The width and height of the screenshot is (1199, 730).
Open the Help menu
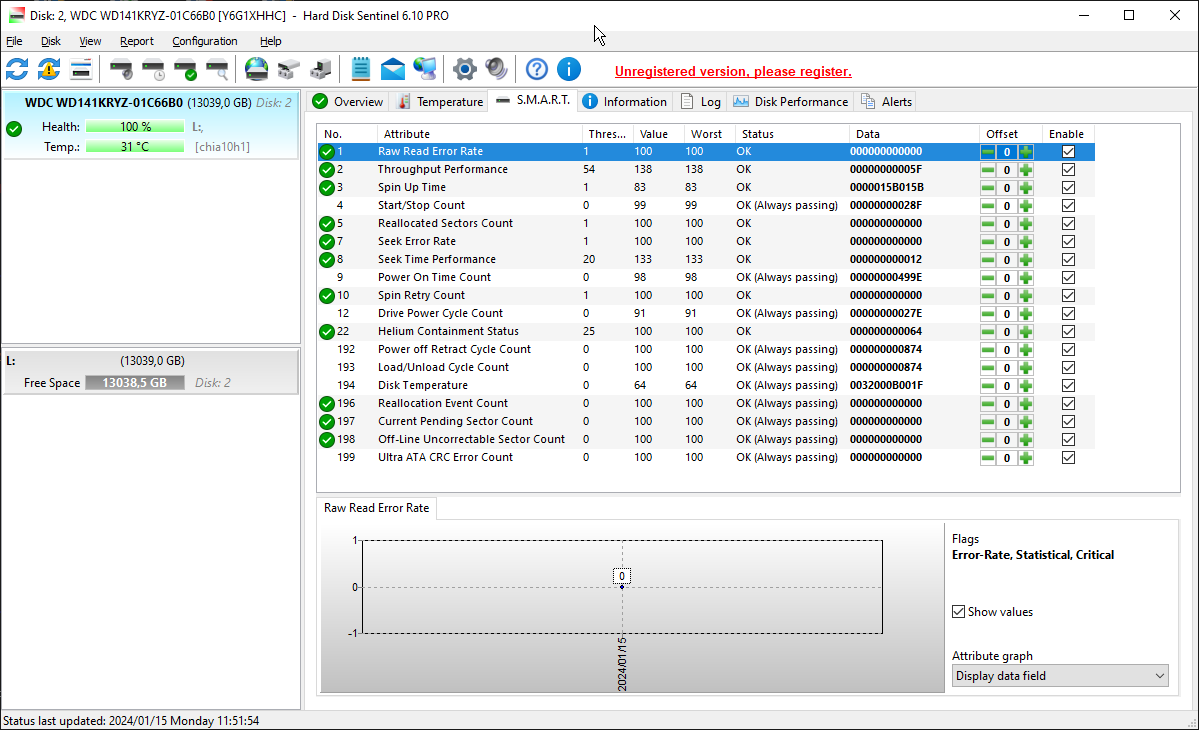pos(271,41)
